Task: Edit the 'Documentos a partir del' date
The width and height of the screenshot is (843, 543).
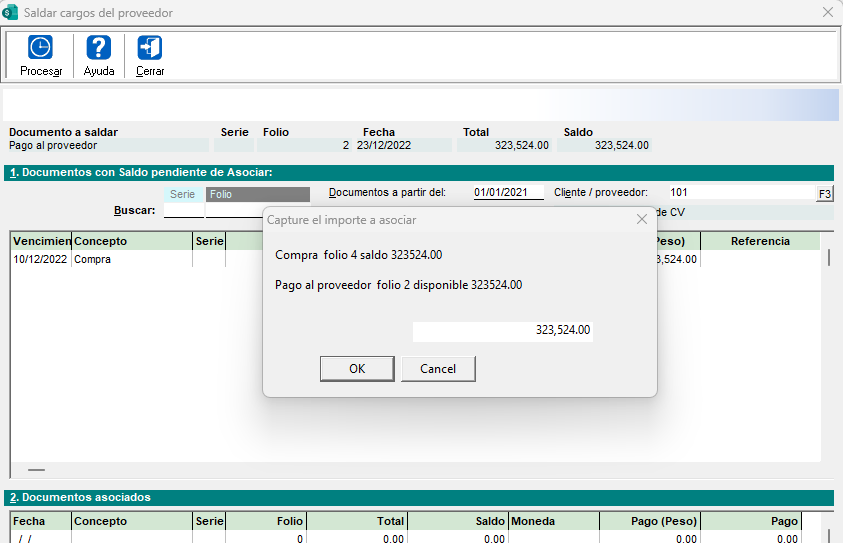Action: [508, 192]
